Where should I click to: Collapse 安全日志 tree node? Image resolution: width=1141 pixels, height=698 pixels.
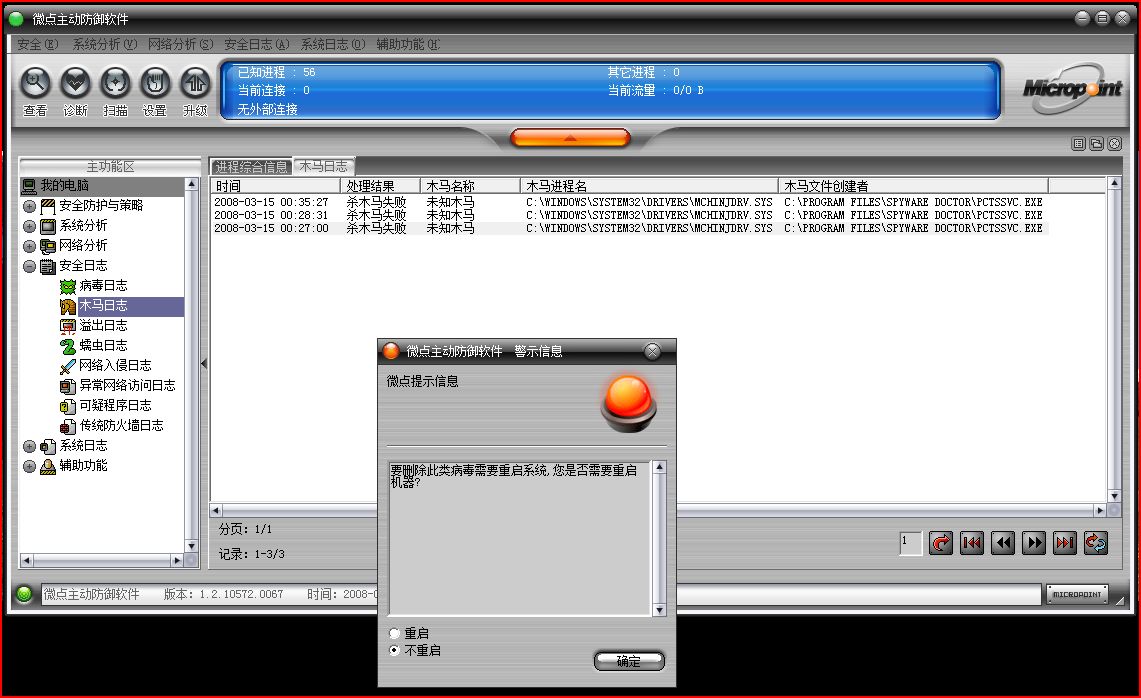29,266
